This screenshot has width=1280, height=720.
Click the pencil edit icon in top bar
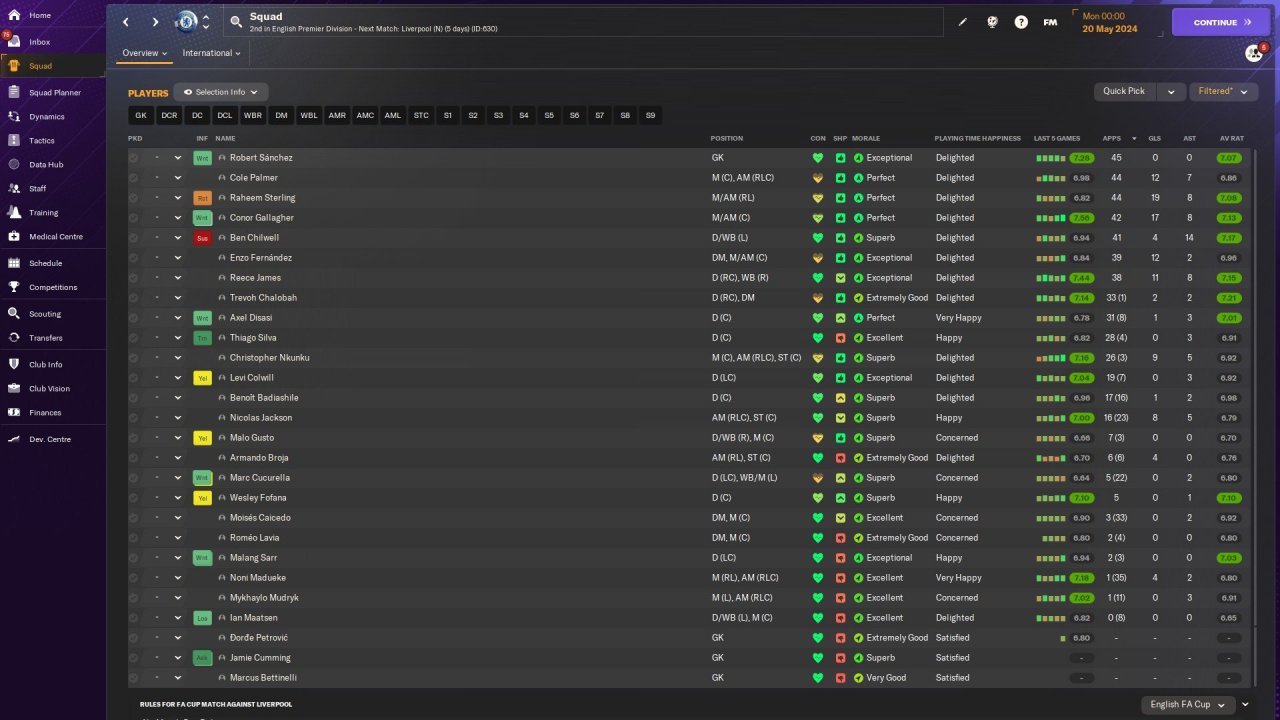pyautogui.click(x=963, y=22)
